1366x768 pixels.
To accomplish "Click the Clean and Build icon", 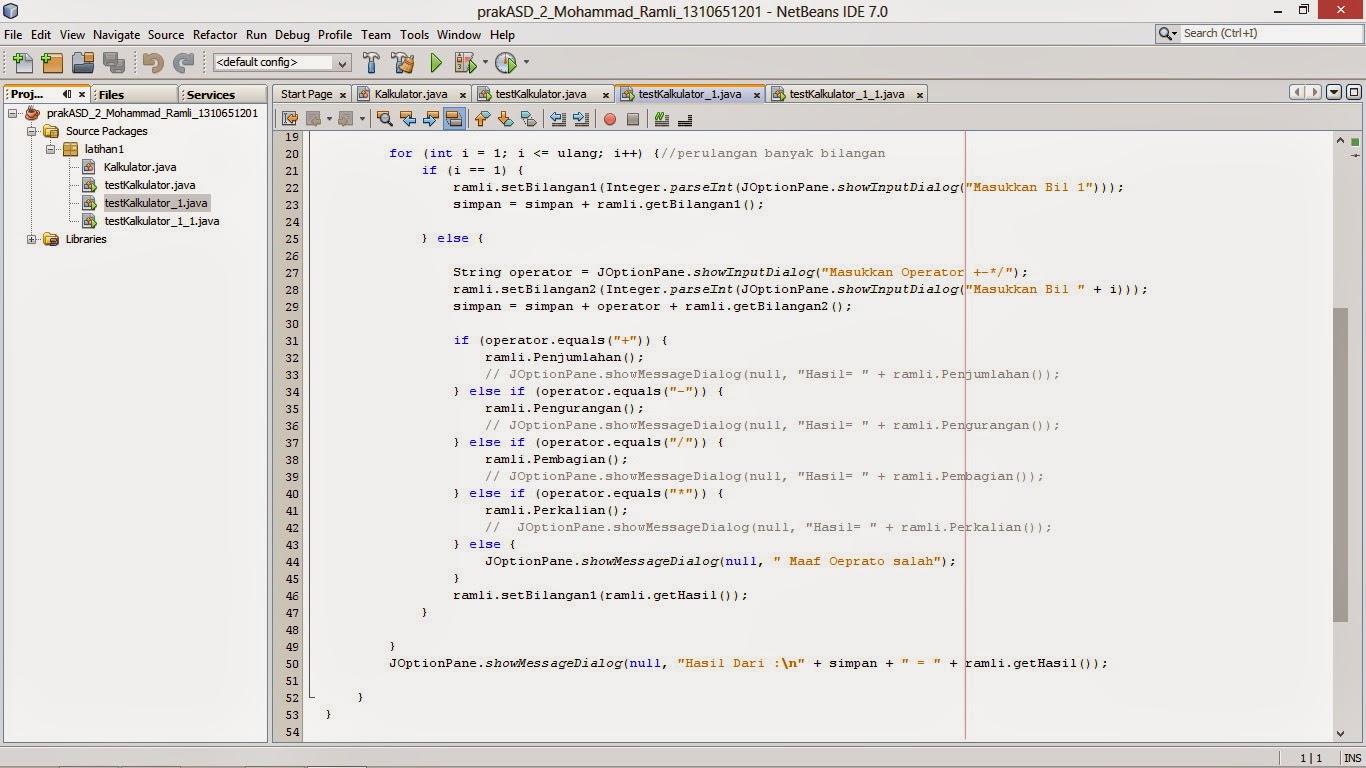I will (403, 62).
